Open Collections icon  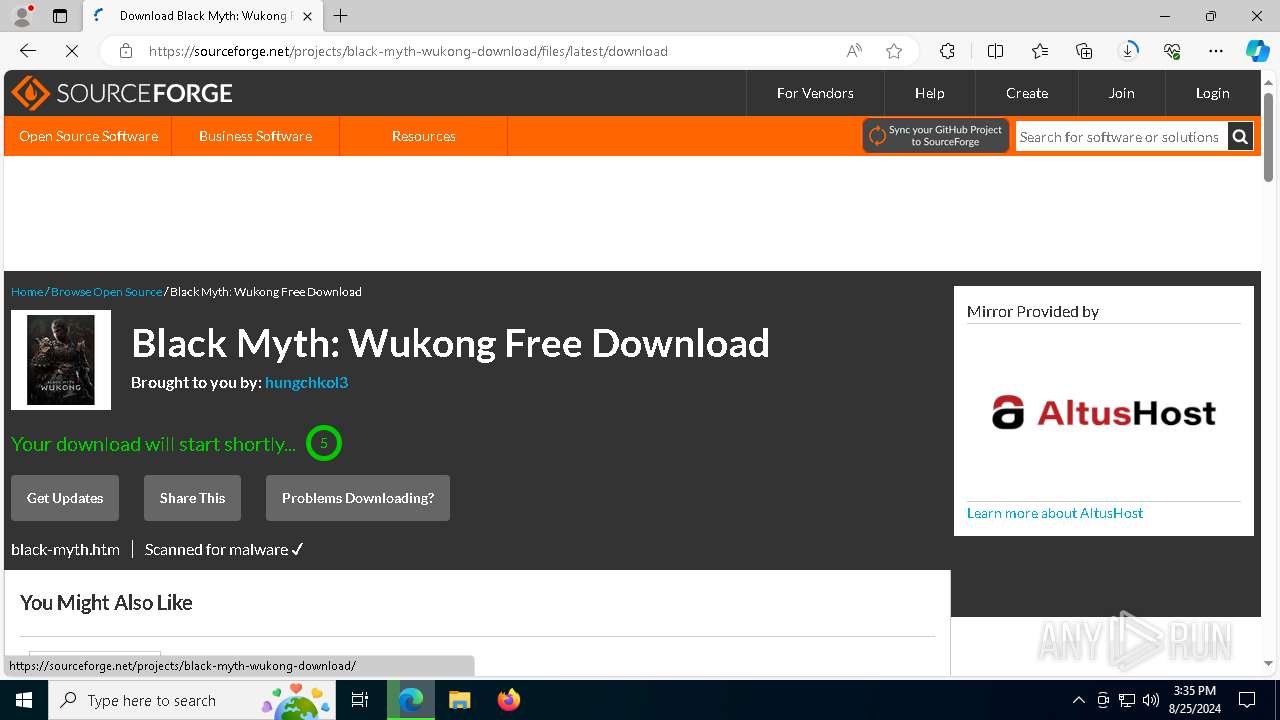tap(1084, 51)
